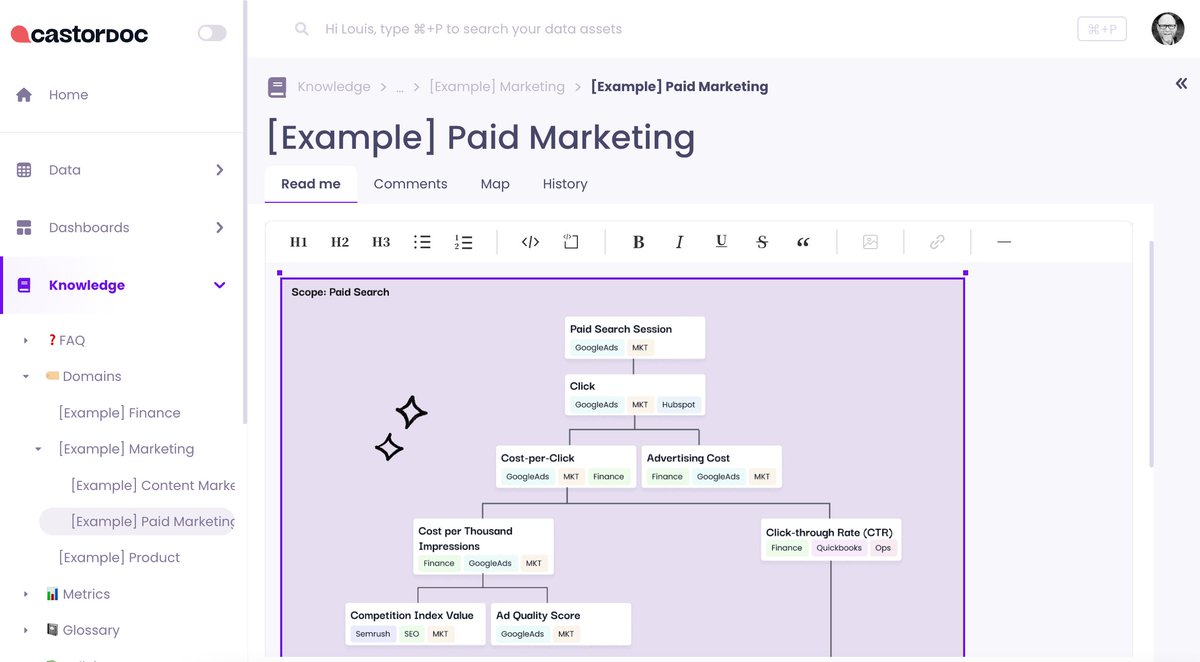The image size is (1200, 662).
Task: Collapse the Knowledge section chevron
Action: (220, 285)
